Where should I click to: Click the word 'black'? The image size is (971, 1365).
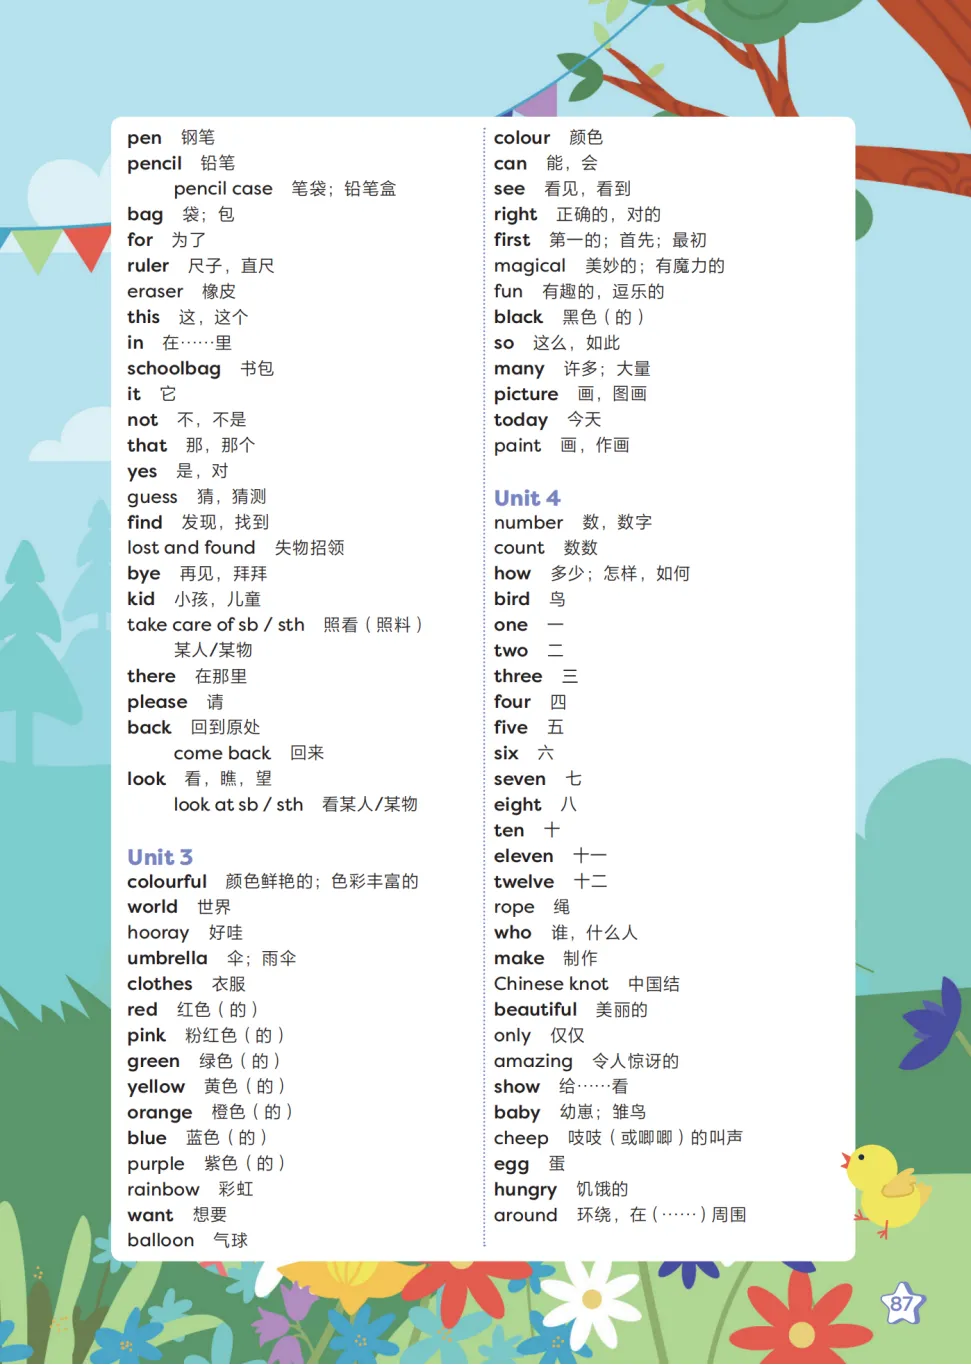click(x=518, y=317)
